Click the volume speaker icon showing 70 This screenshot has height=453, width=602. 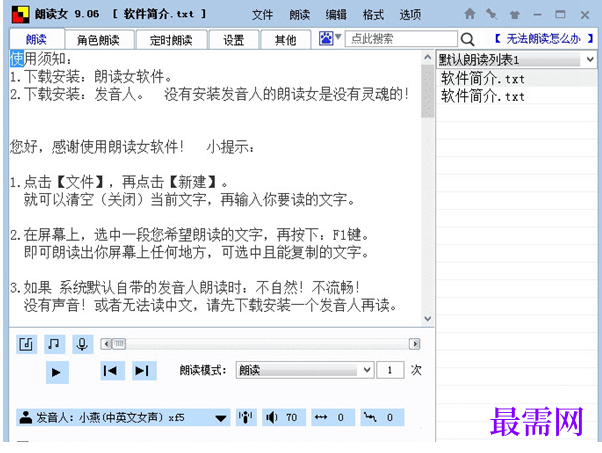tap(284, 417)
